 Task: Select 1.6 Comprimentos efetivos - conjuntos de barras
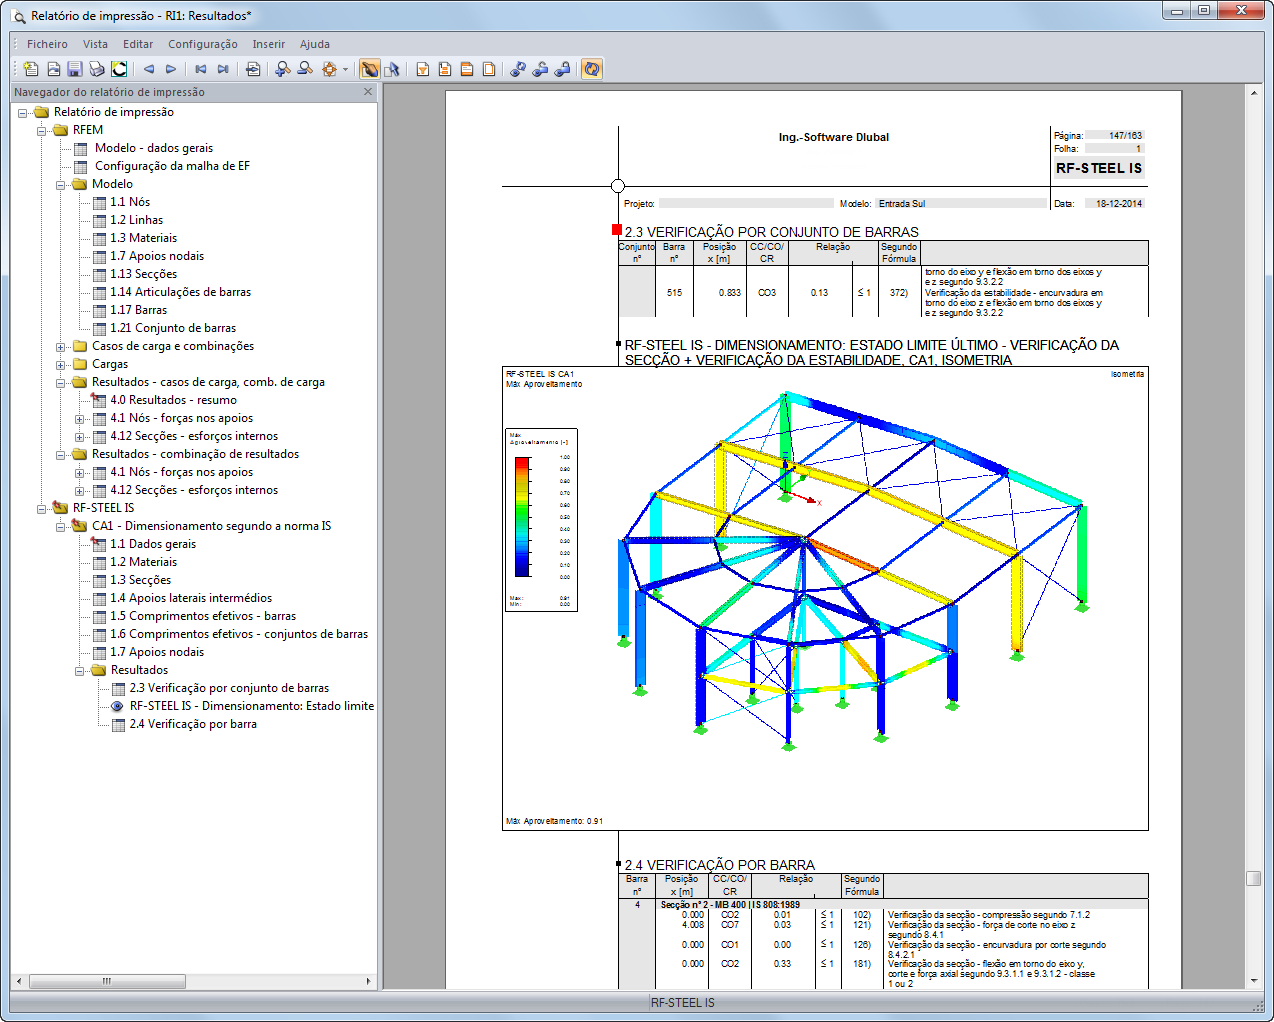[239, 634]
